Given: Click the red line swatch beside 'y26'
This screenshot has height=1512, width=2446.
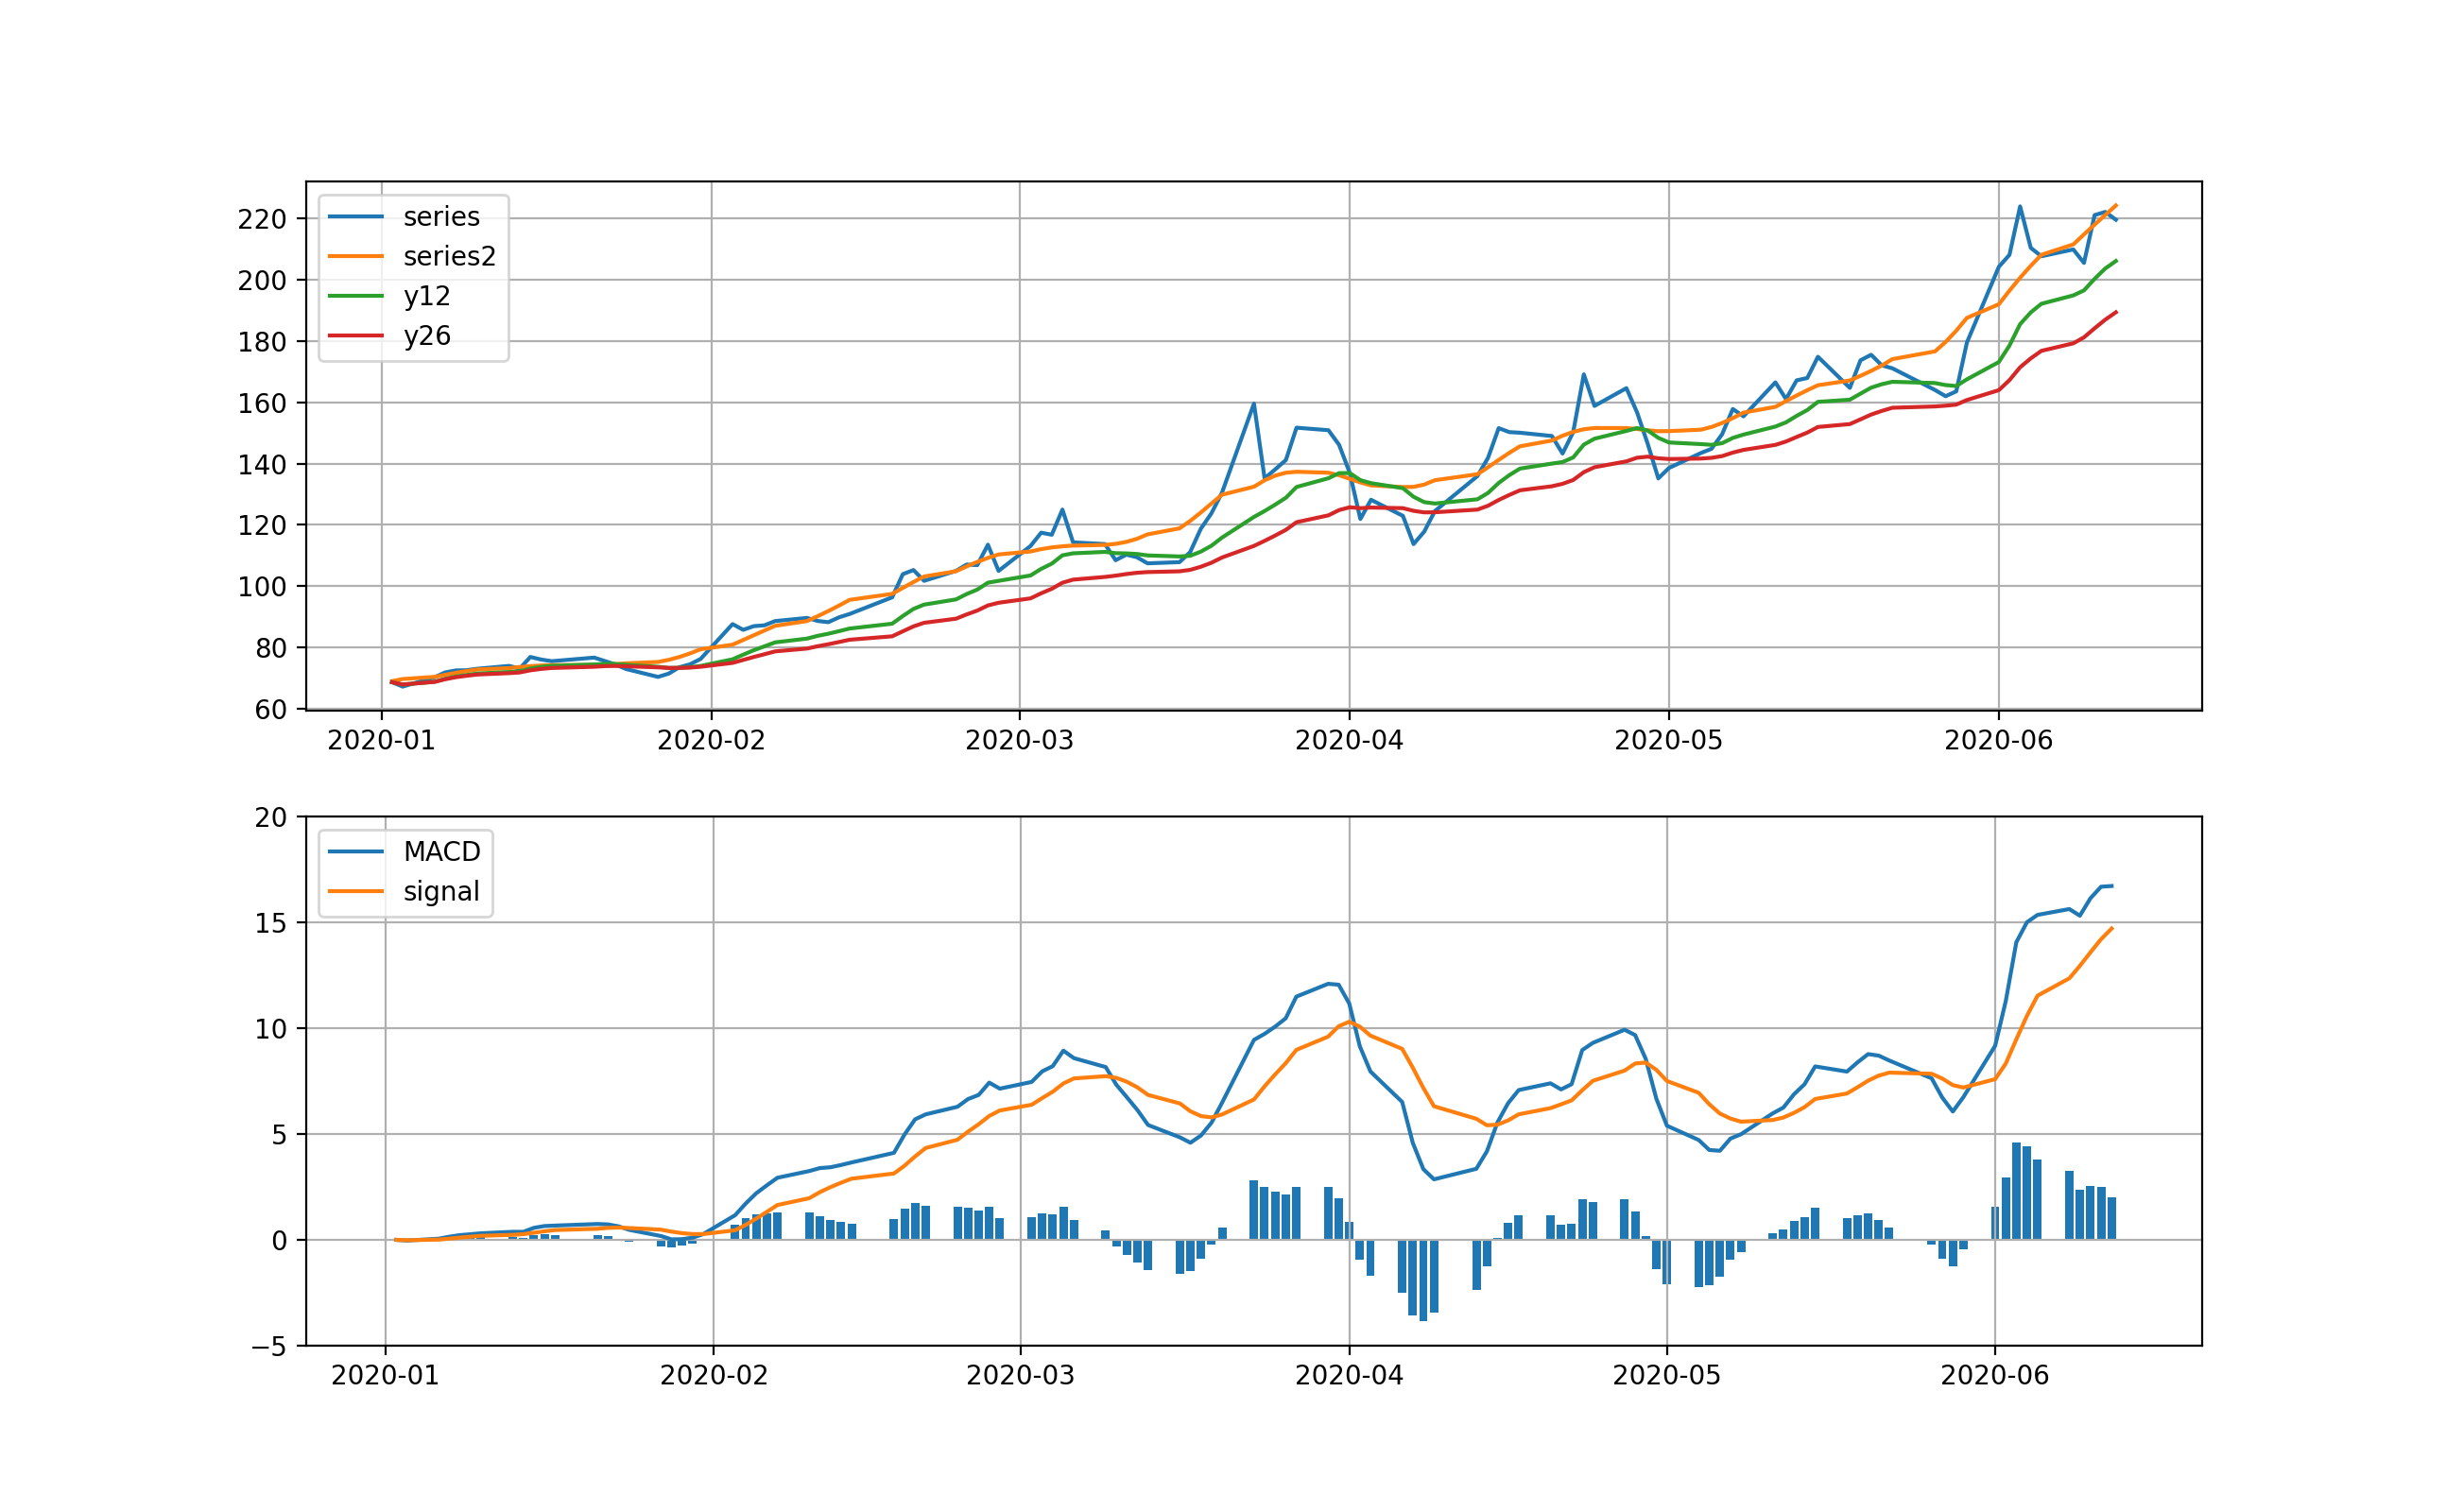Looking at the screenshot, I should 355,336.
